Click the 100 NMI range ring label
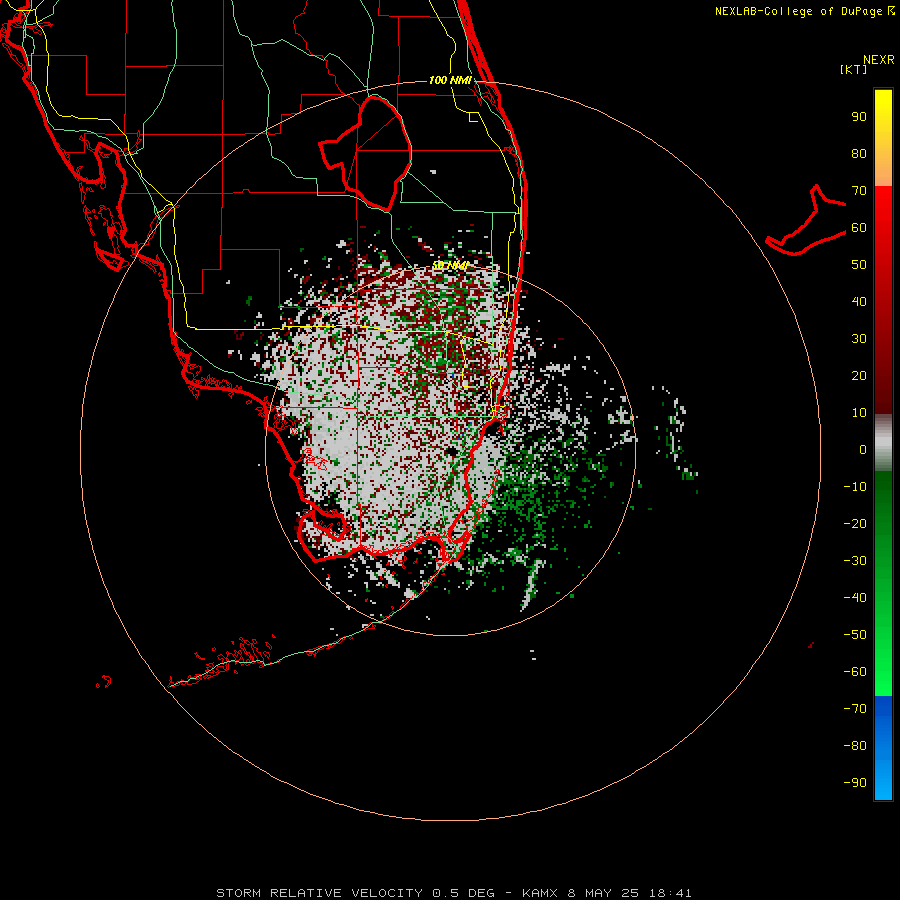Viewport: 900px width, 900px height. (x=450, y=80)
